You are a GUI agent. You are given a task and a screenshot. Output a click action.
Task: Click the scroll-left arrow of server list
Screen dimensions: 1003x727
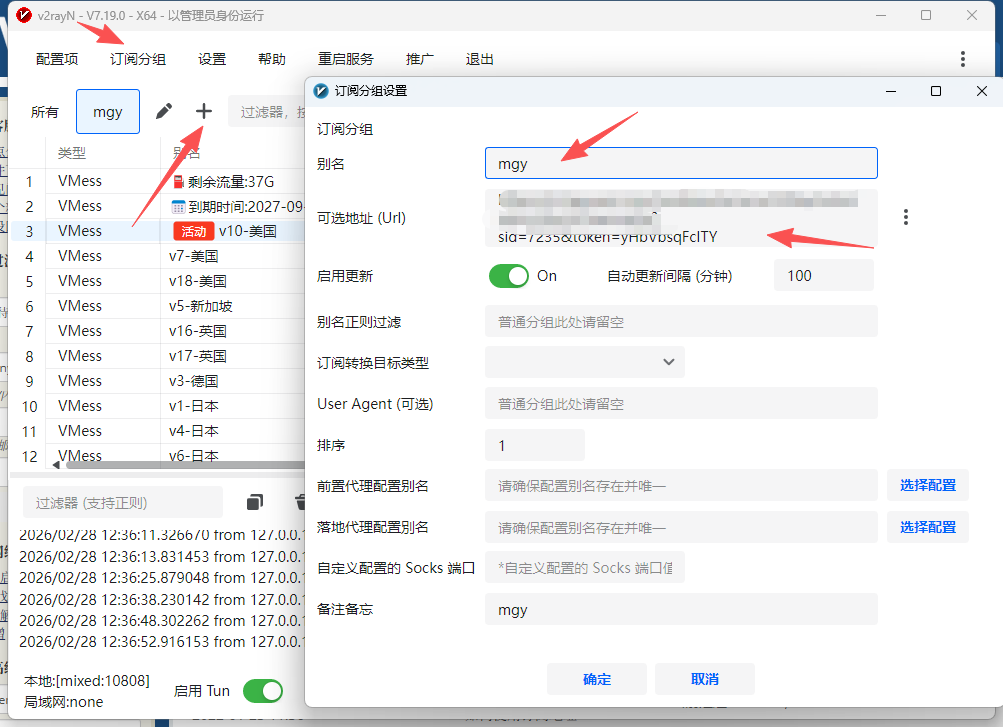[x=56, y=465]
